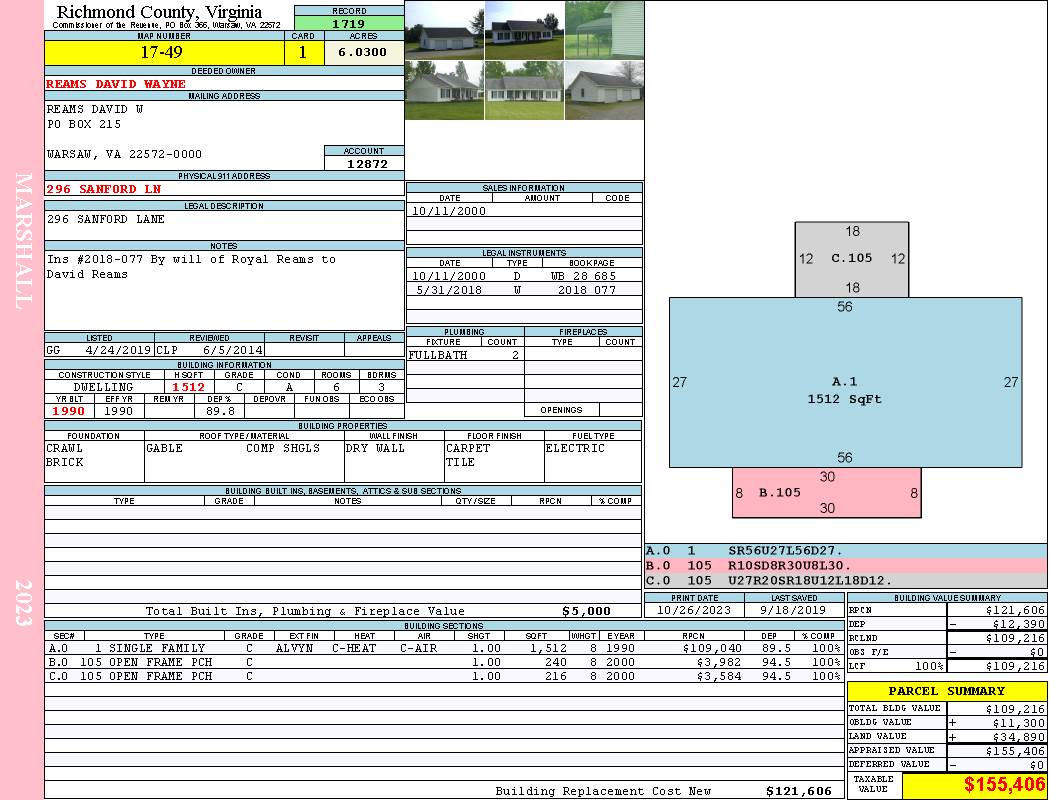Click the print date 10/26/2023
Image resolution: width=1050 pixels, height=800 pixels.
pyautogui.click(x=694, y=610)
